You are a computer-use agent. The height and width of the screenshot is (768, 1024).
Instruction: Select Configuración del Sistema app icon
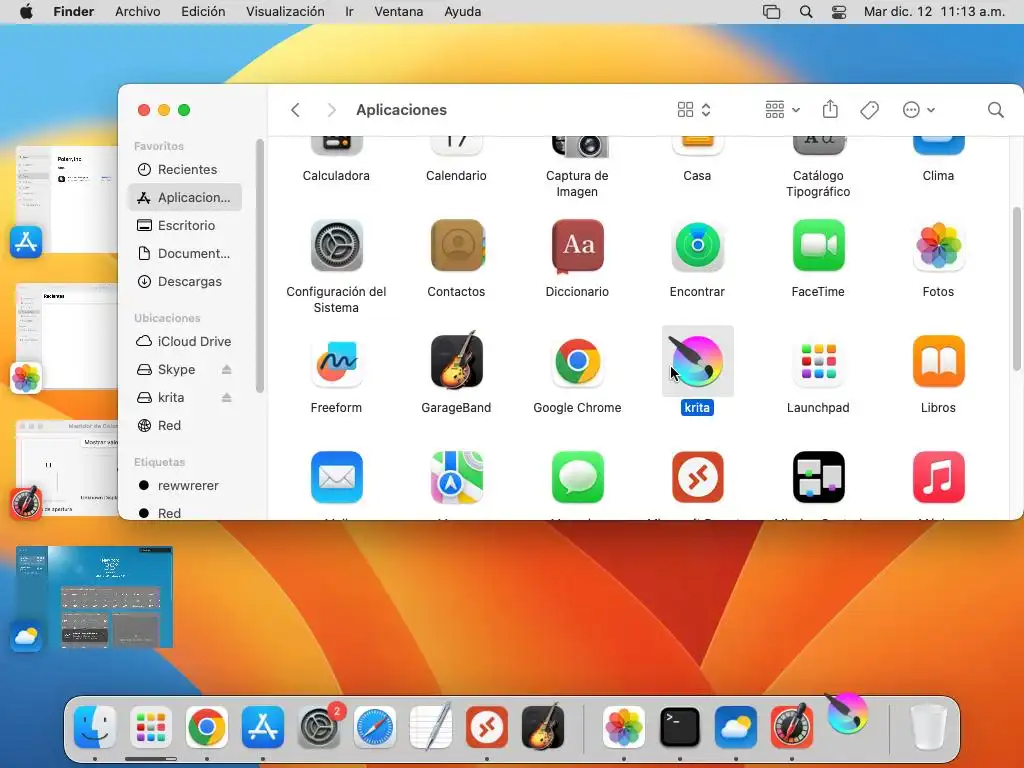336,246
